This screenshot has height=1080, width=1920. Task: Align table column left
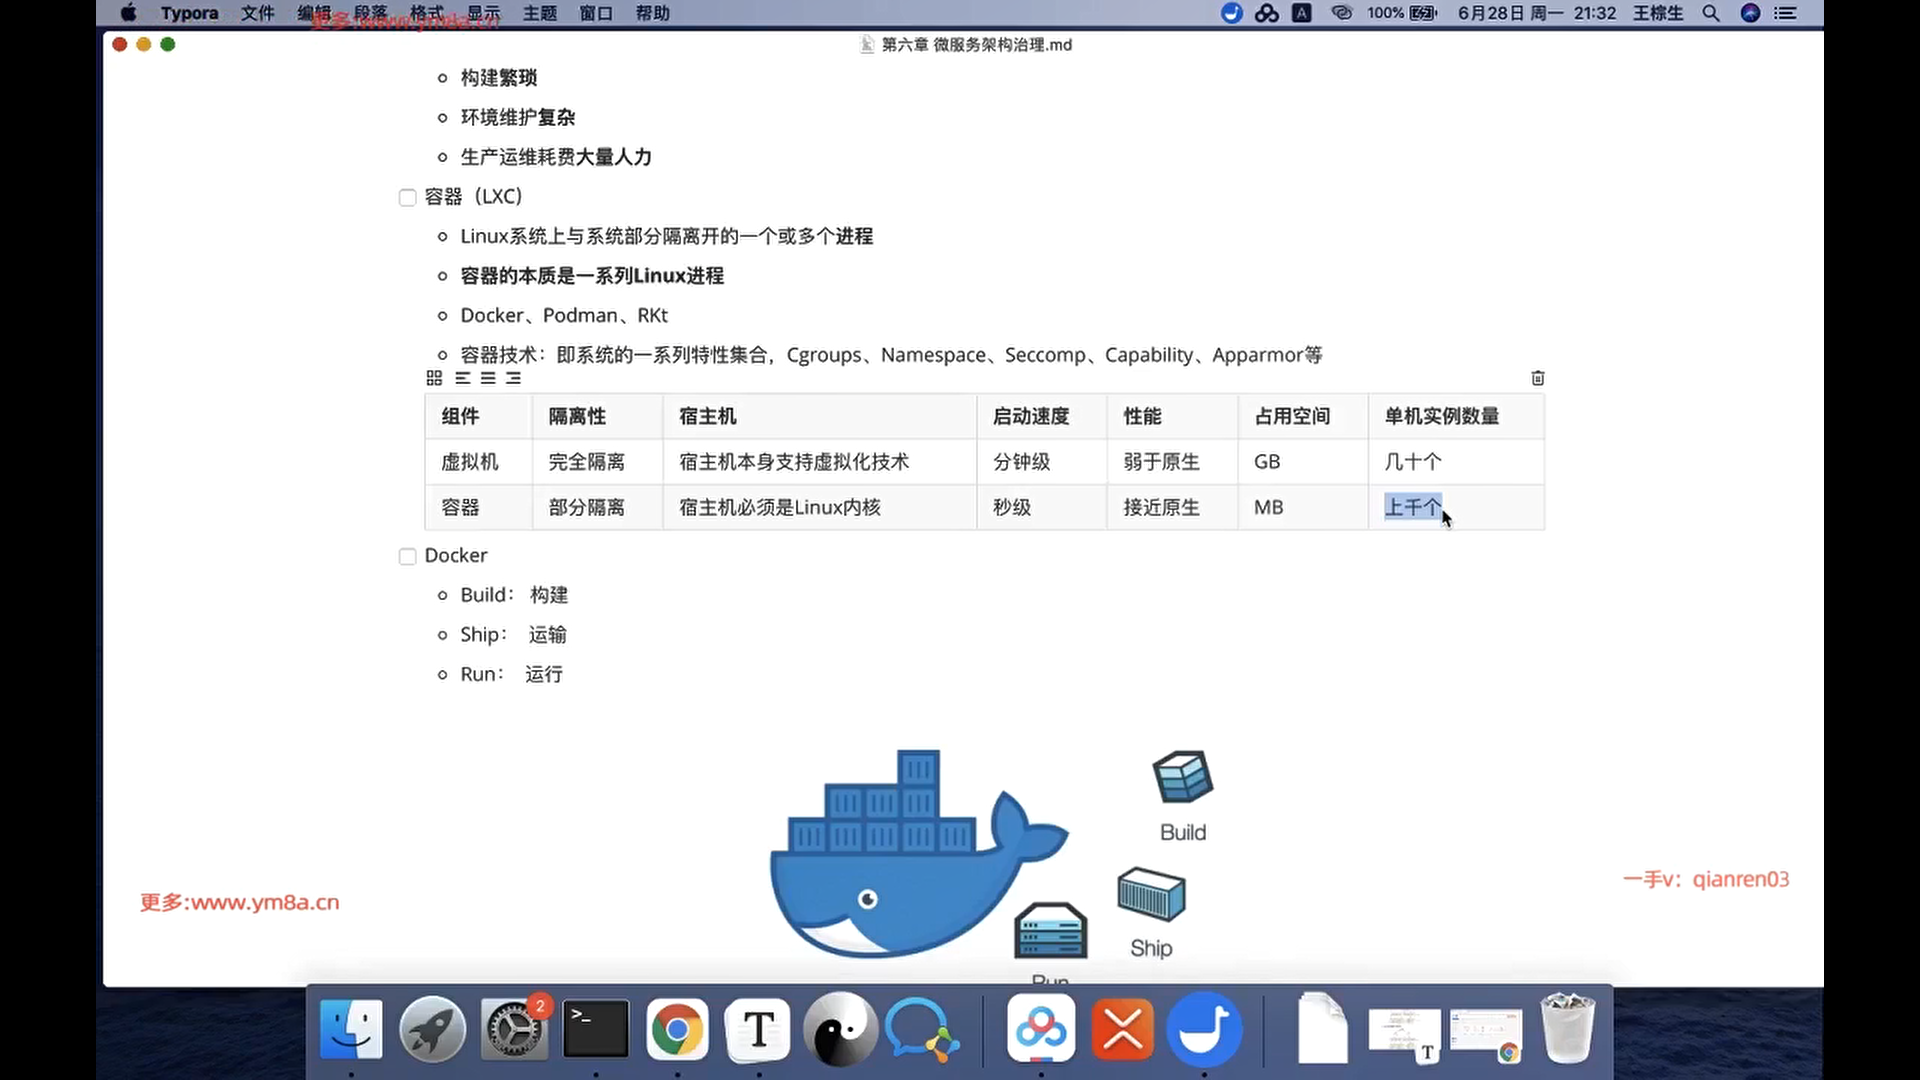click(462, 378)
